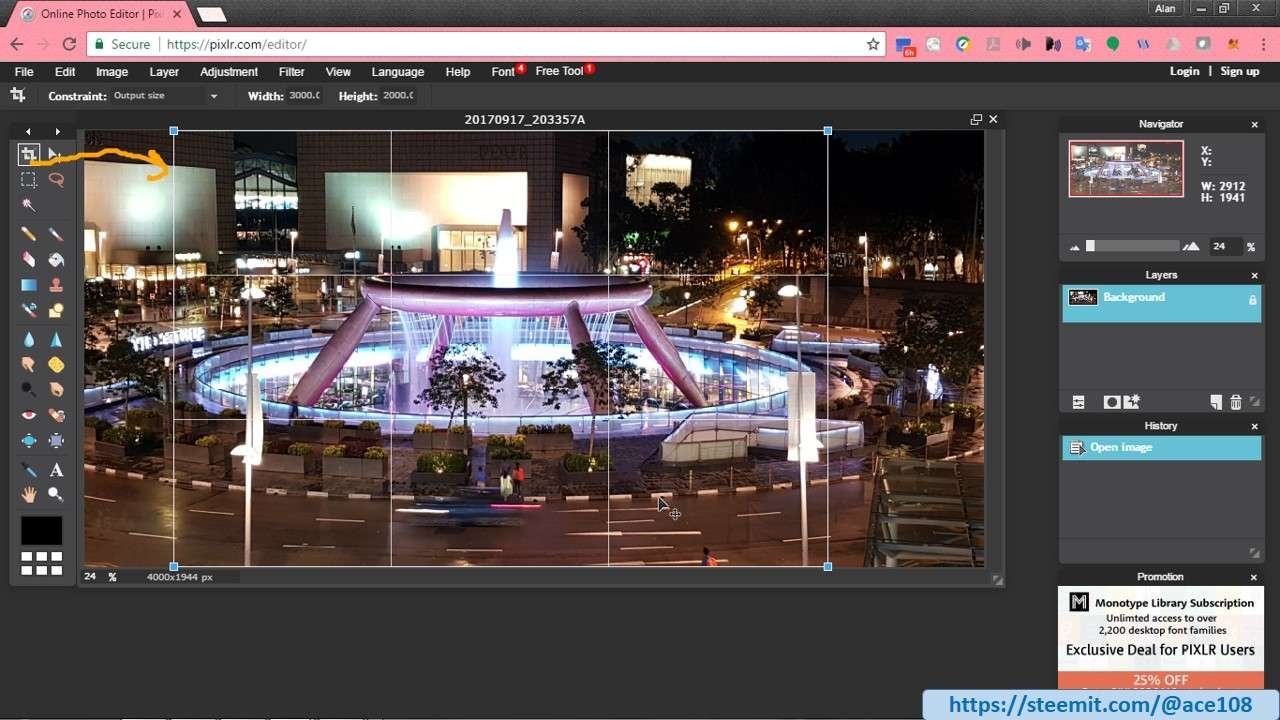Open Layer styles icon in Layers panel

[x=1132, y=402]
